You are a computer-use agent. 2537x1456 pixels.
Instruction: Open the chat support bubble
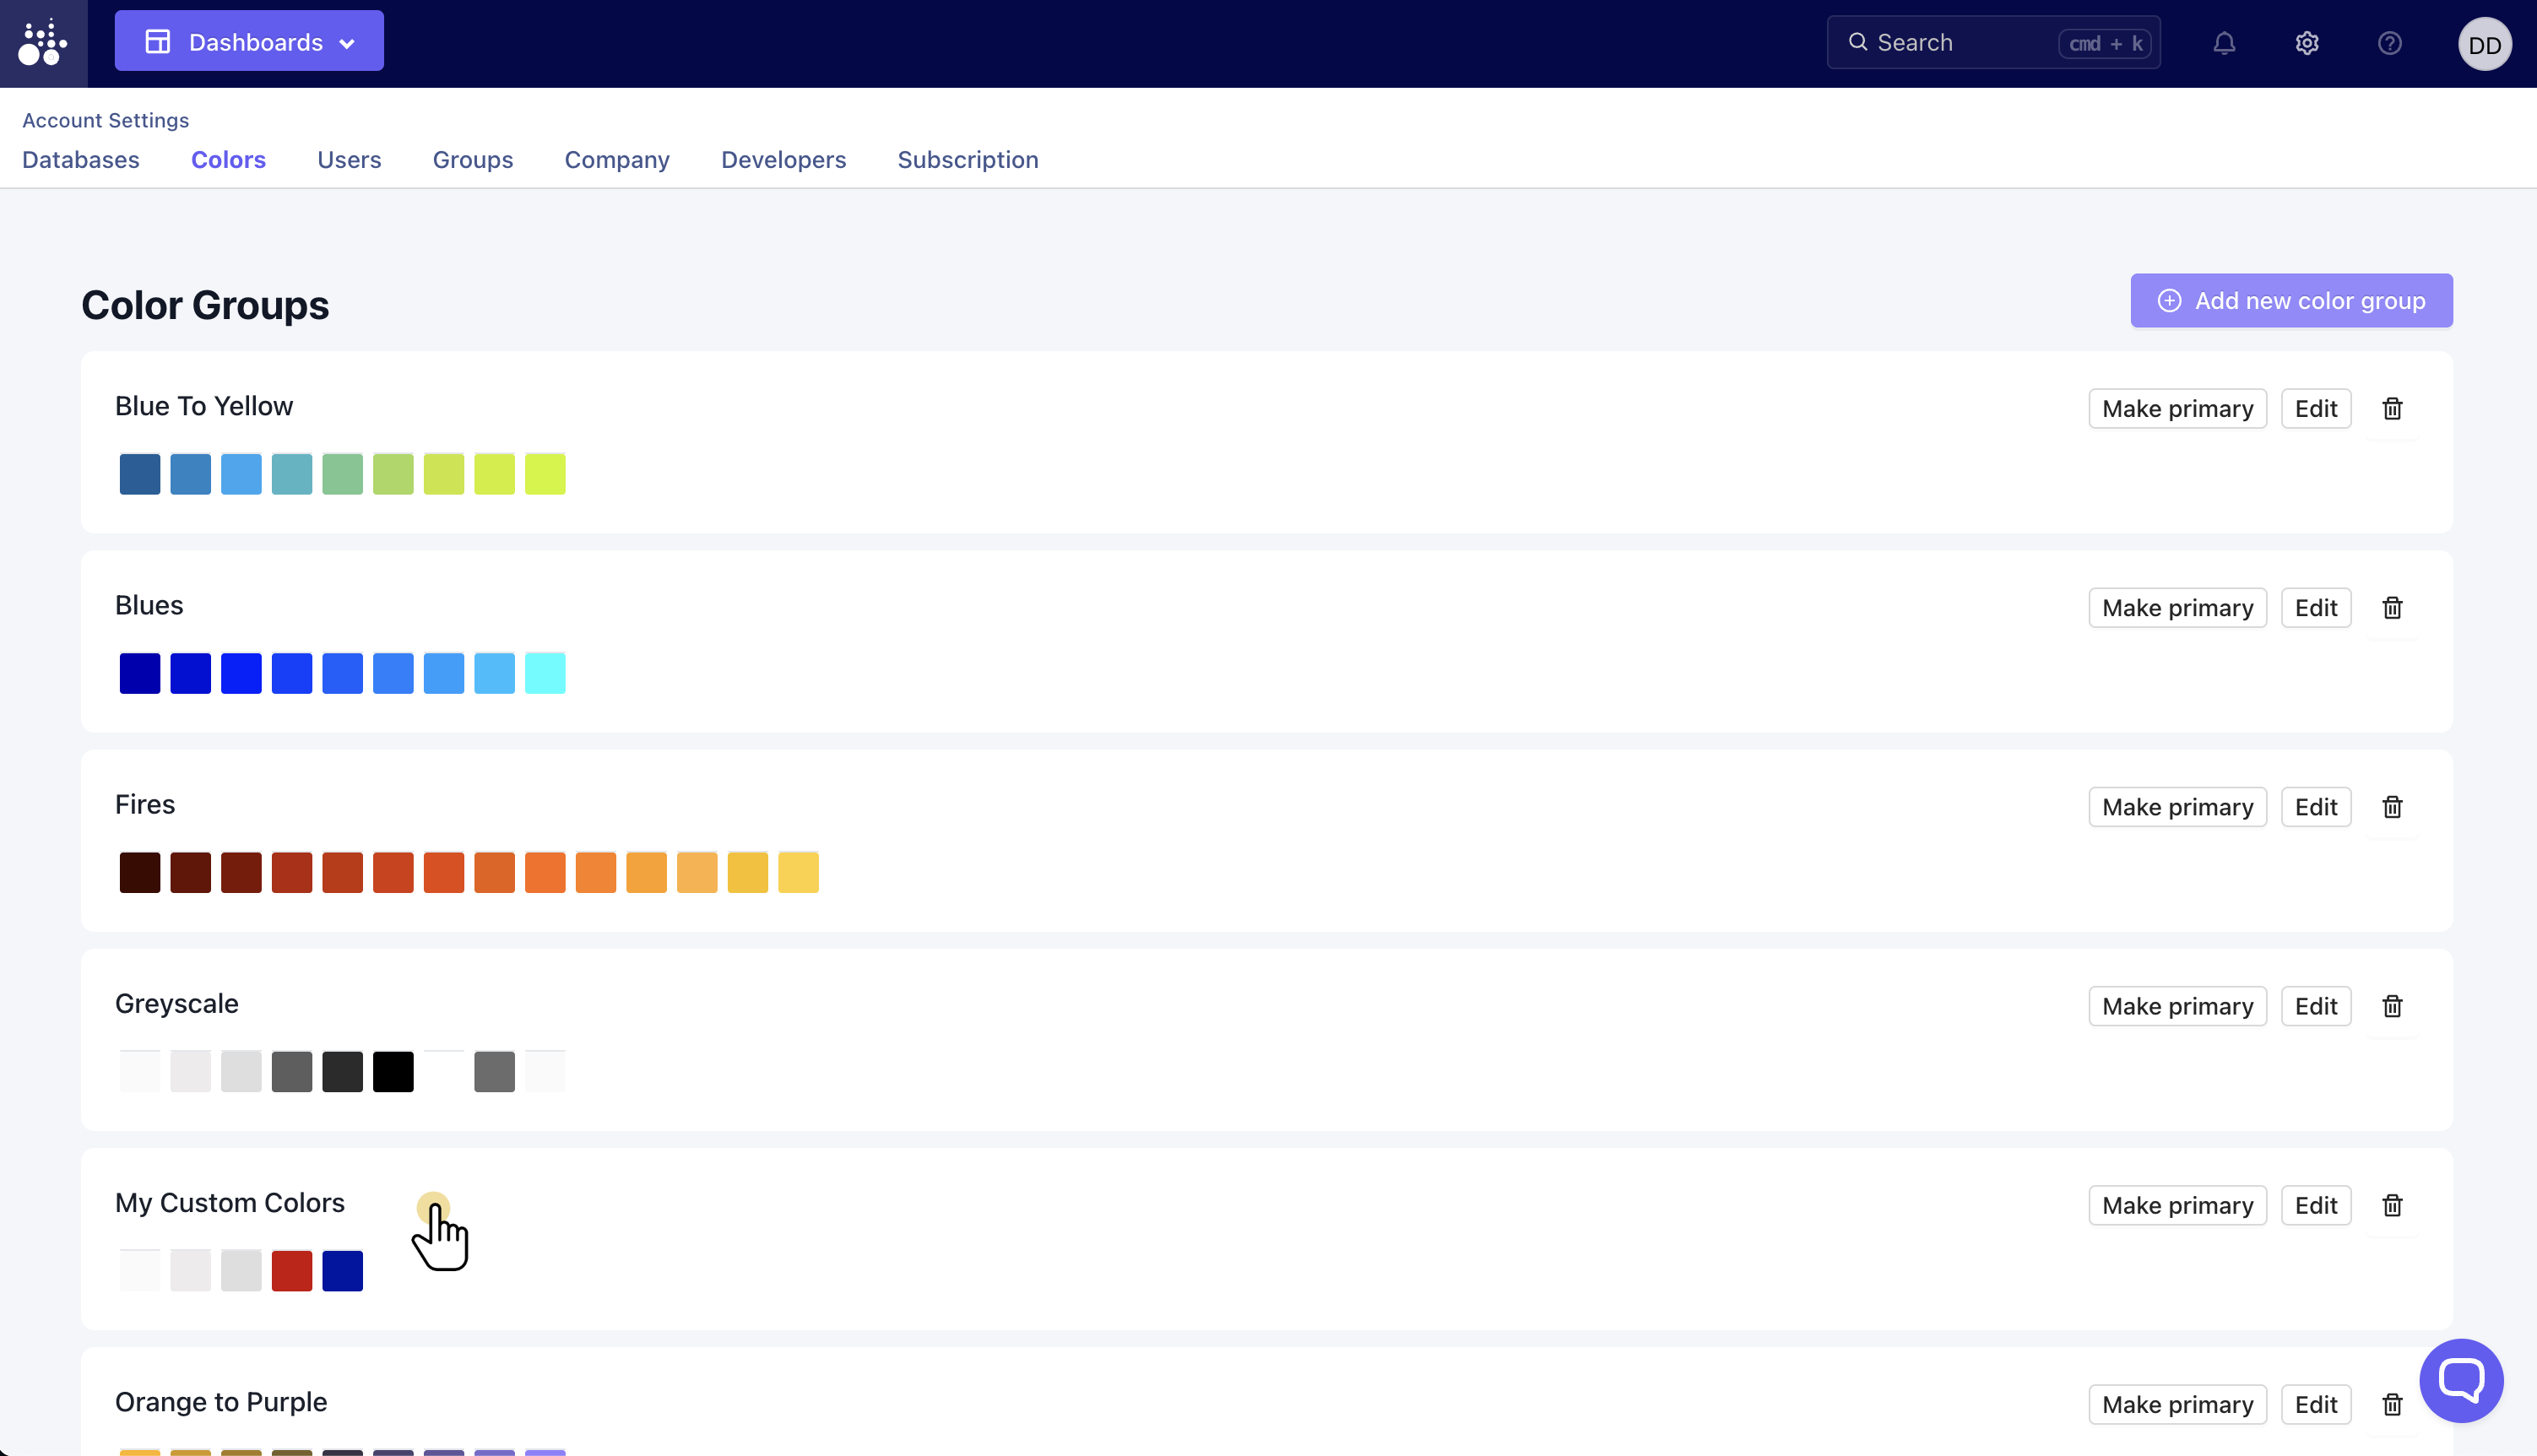click(2460, 1380)
